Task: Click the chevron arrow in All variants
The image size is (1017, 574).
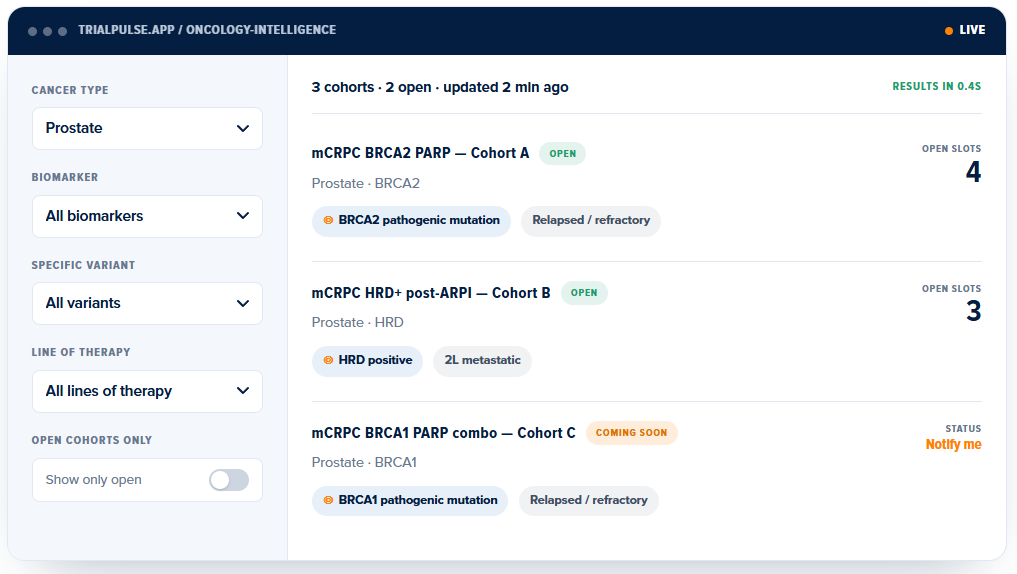Action: [x=243, y=304]
